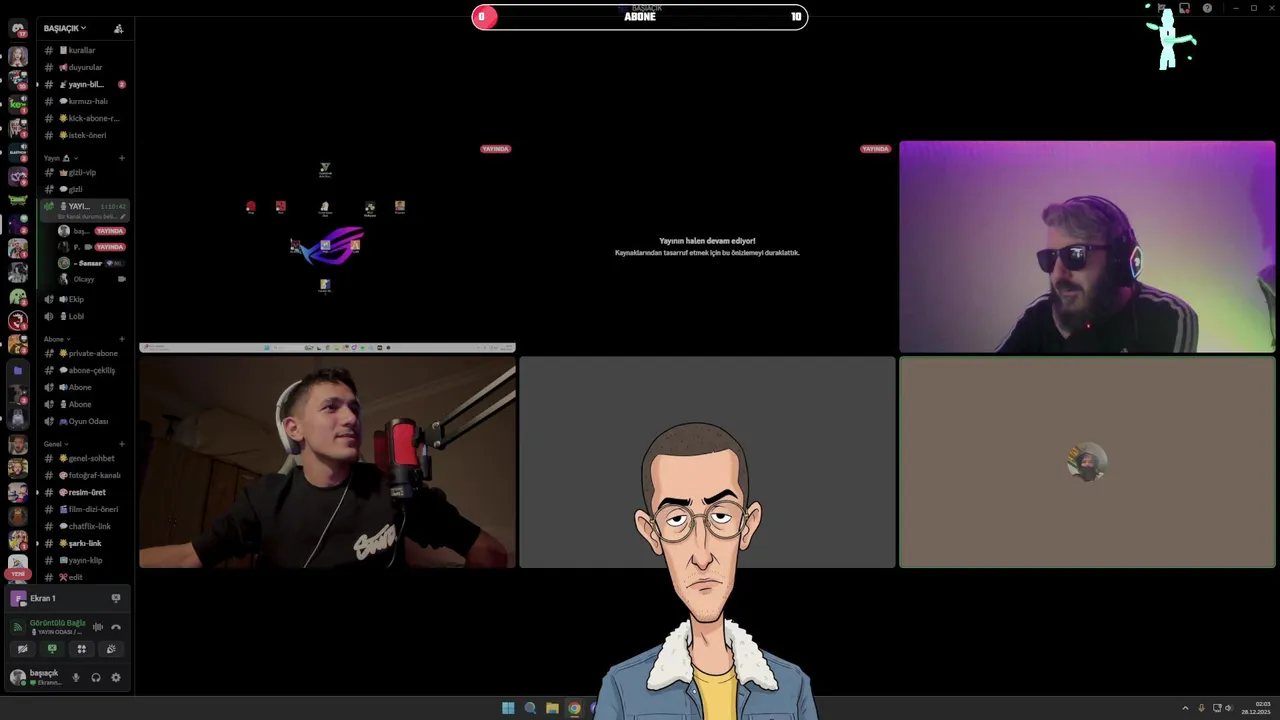
Task: Add a channel to the Yayın category
Action: tap(122, 158)
